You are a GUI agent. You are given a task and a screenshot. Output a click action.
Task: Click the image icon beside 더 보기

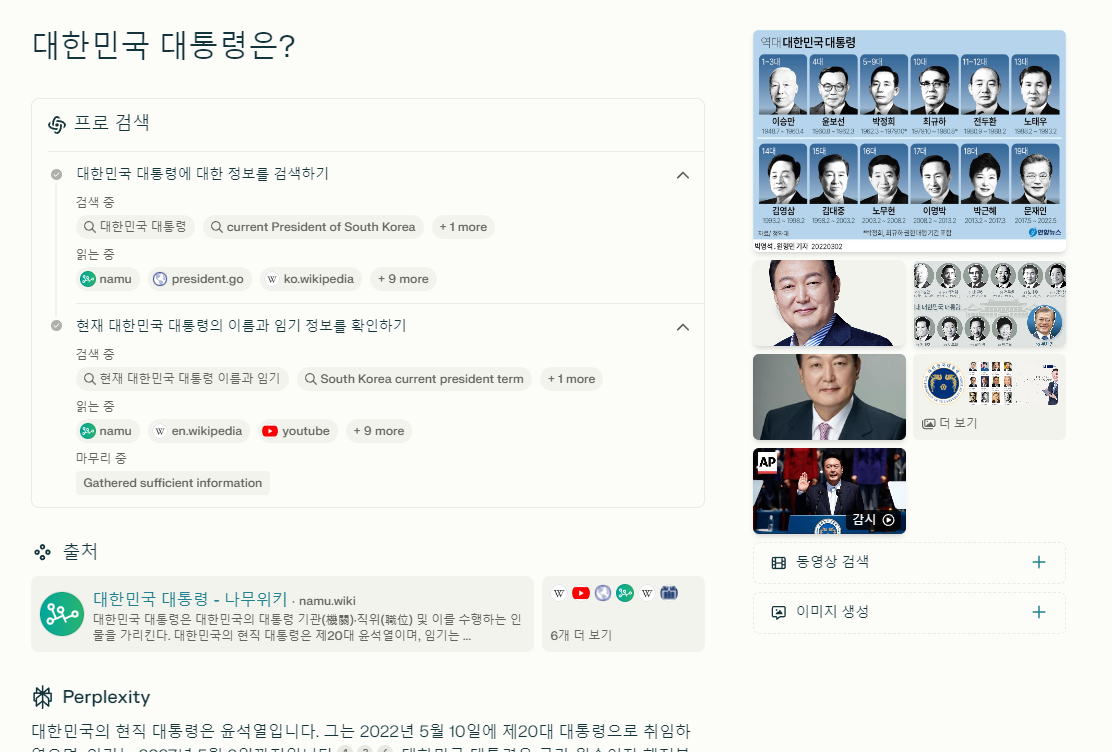tap(928, 424)
